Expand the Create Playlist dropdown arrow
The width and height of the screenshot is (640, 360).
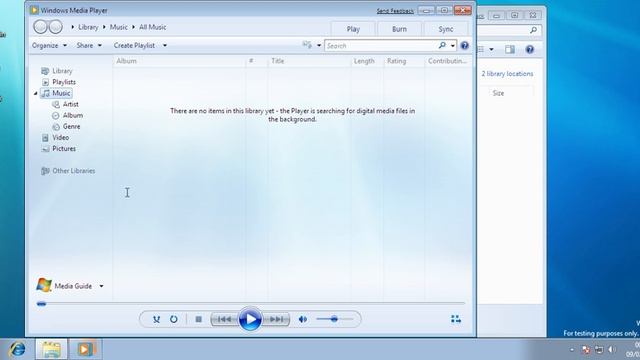pos(165,45)
